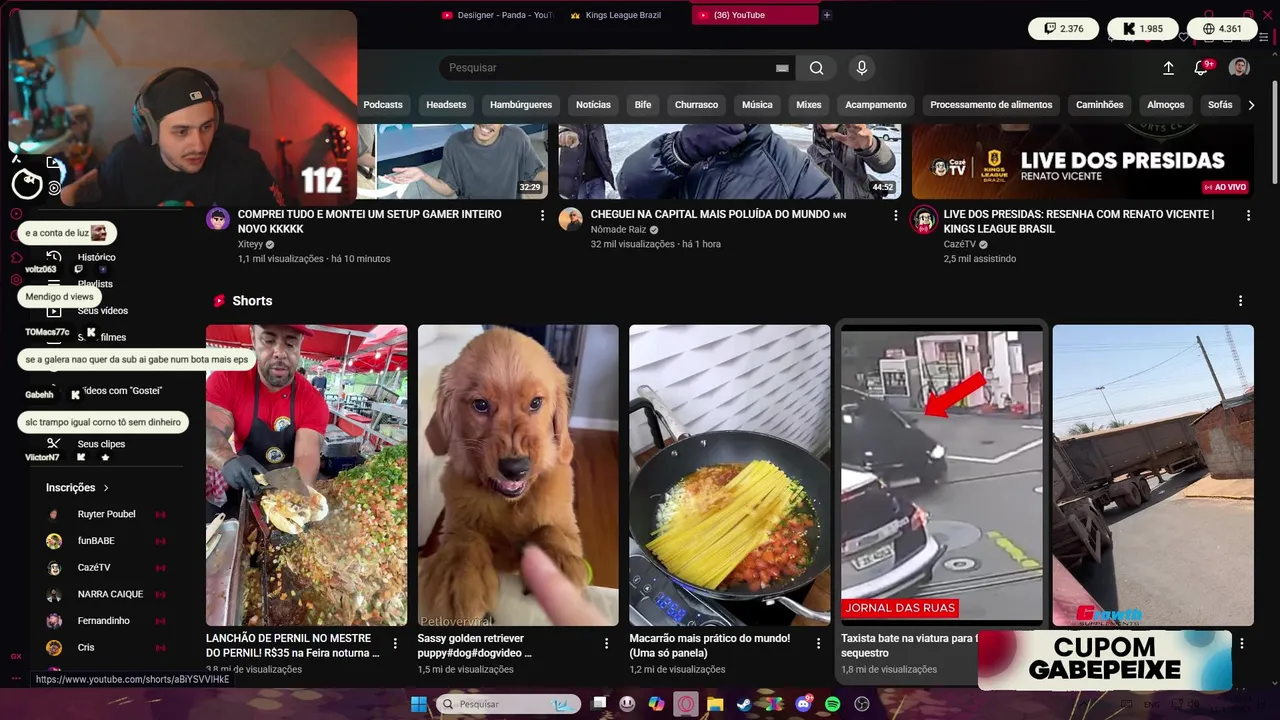Open YouTube notifications bell

(x=1201, y=68)
